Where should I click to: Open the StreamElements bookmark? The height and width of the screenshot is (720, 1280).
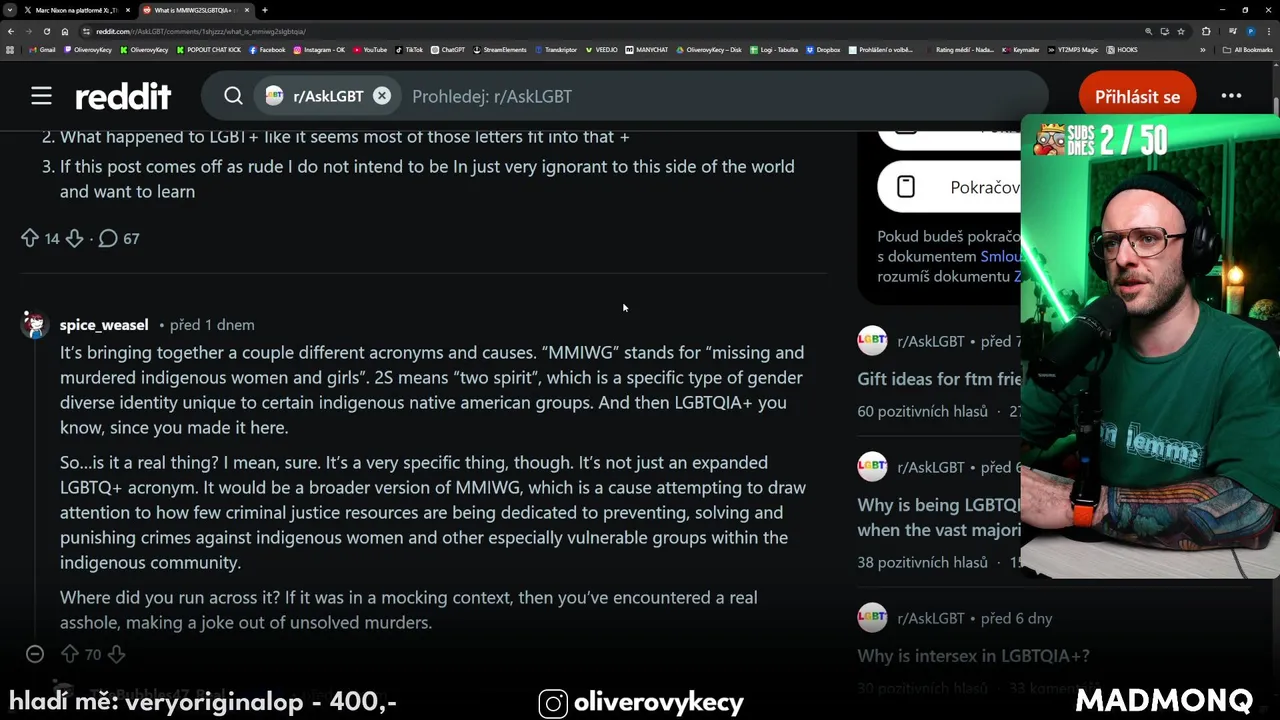[500, 49]
